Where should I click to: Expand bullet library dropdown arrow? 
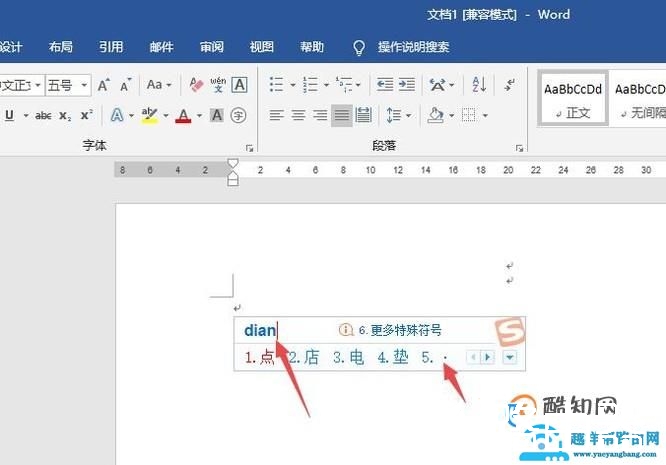293,85
